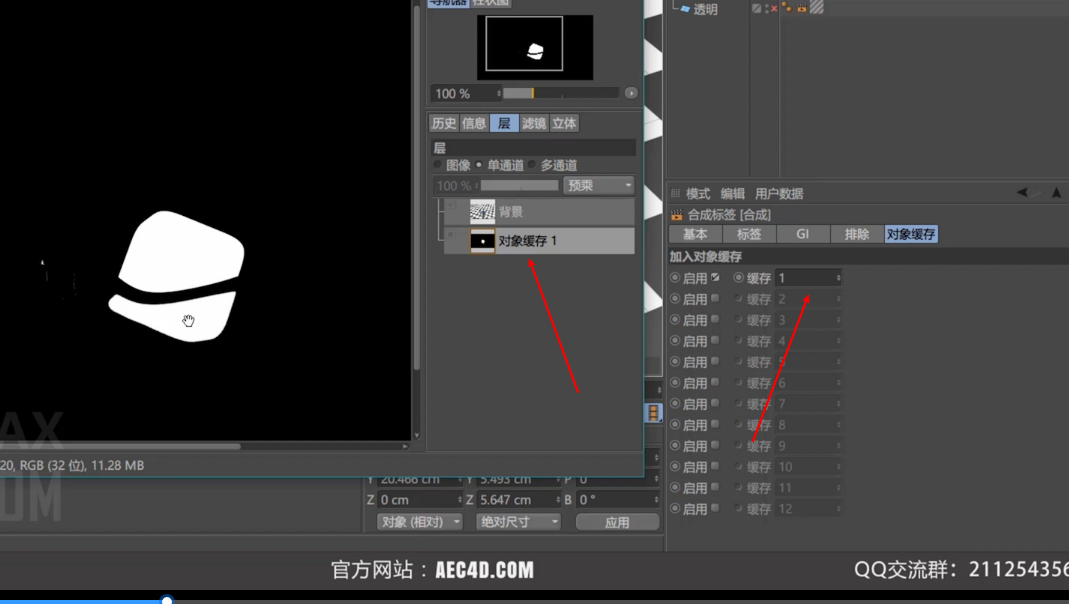Select the 背景 layer thumbnail
1069x604 pixels.
(482, 212)
